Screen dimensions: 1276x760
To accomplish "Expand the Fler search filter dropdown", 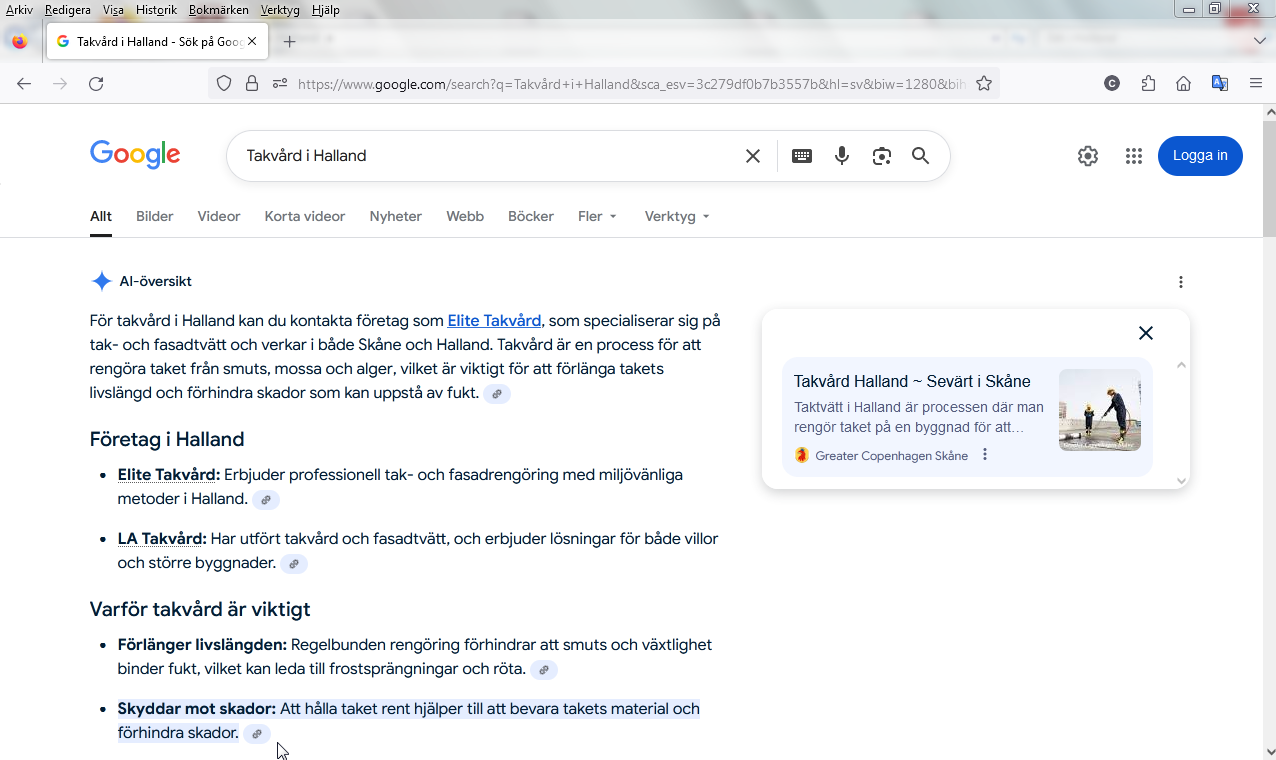I will [x=597, y=216].
